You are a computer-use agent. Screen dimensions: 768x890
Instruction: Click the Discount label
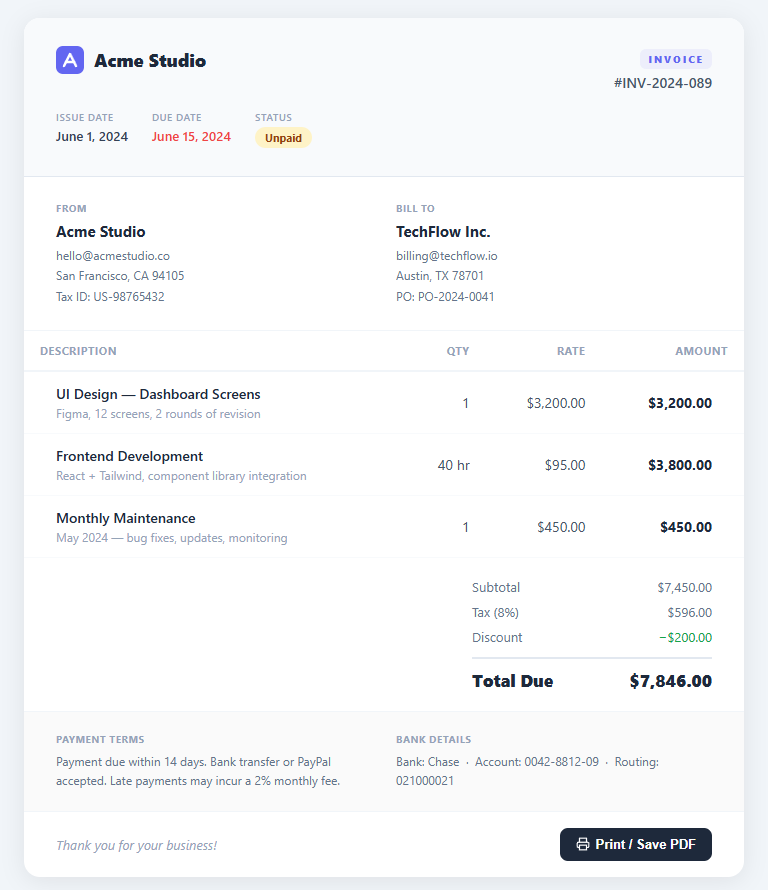tap(497, 637)
